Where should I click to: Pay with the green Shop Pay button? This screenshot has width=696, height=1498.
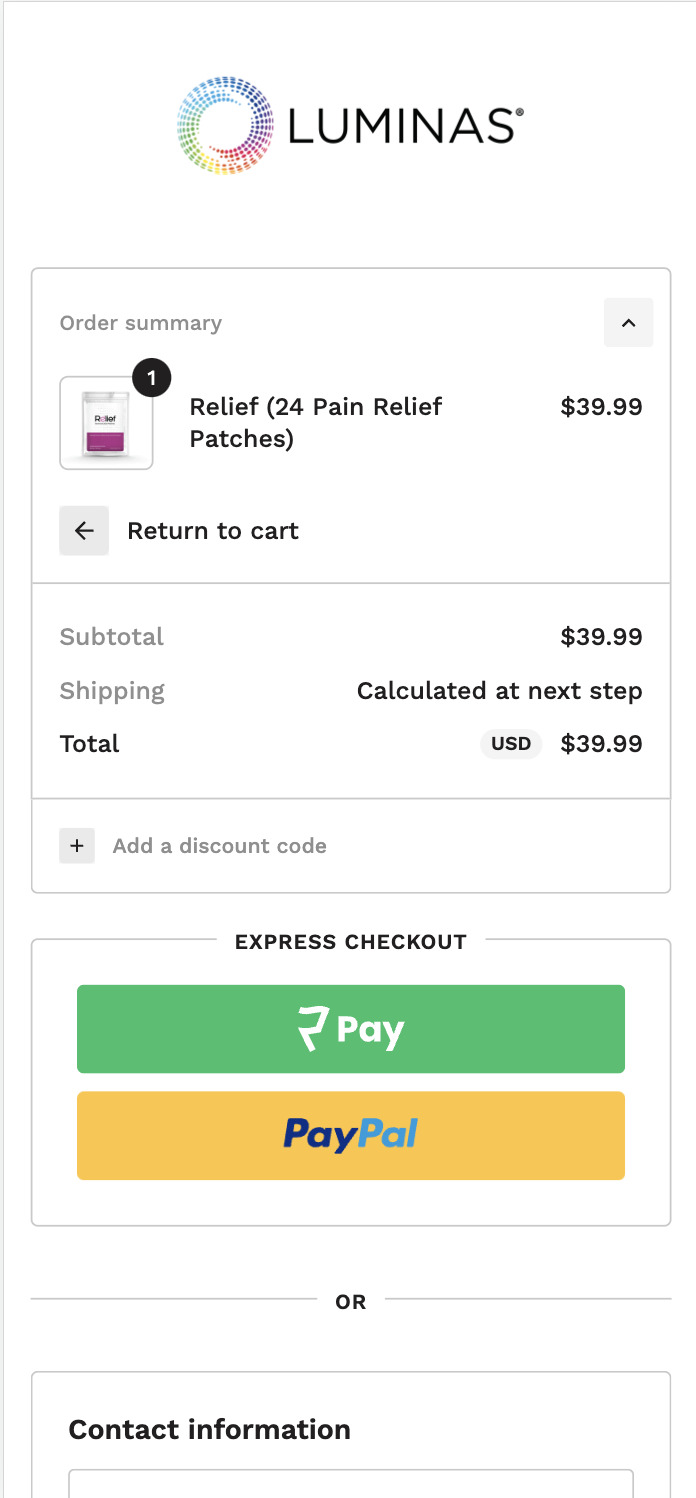351,1029
